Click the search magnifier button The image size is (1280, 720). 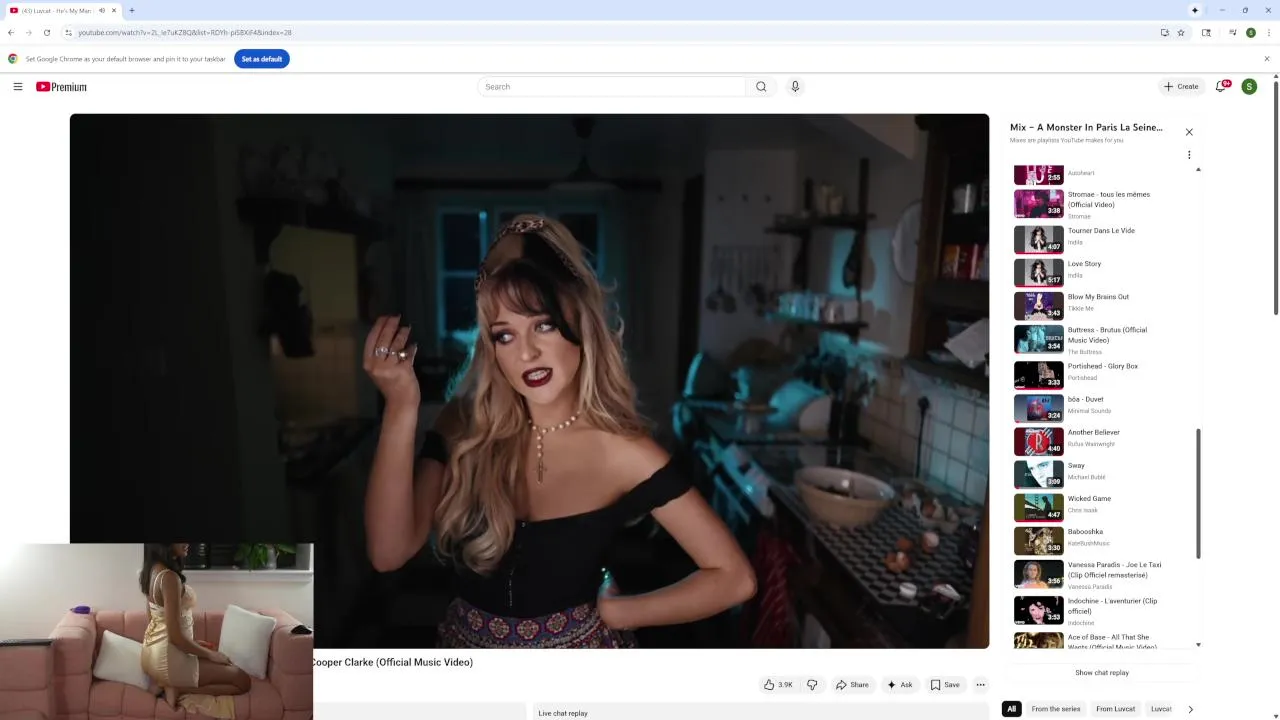(x=761, y=87)
